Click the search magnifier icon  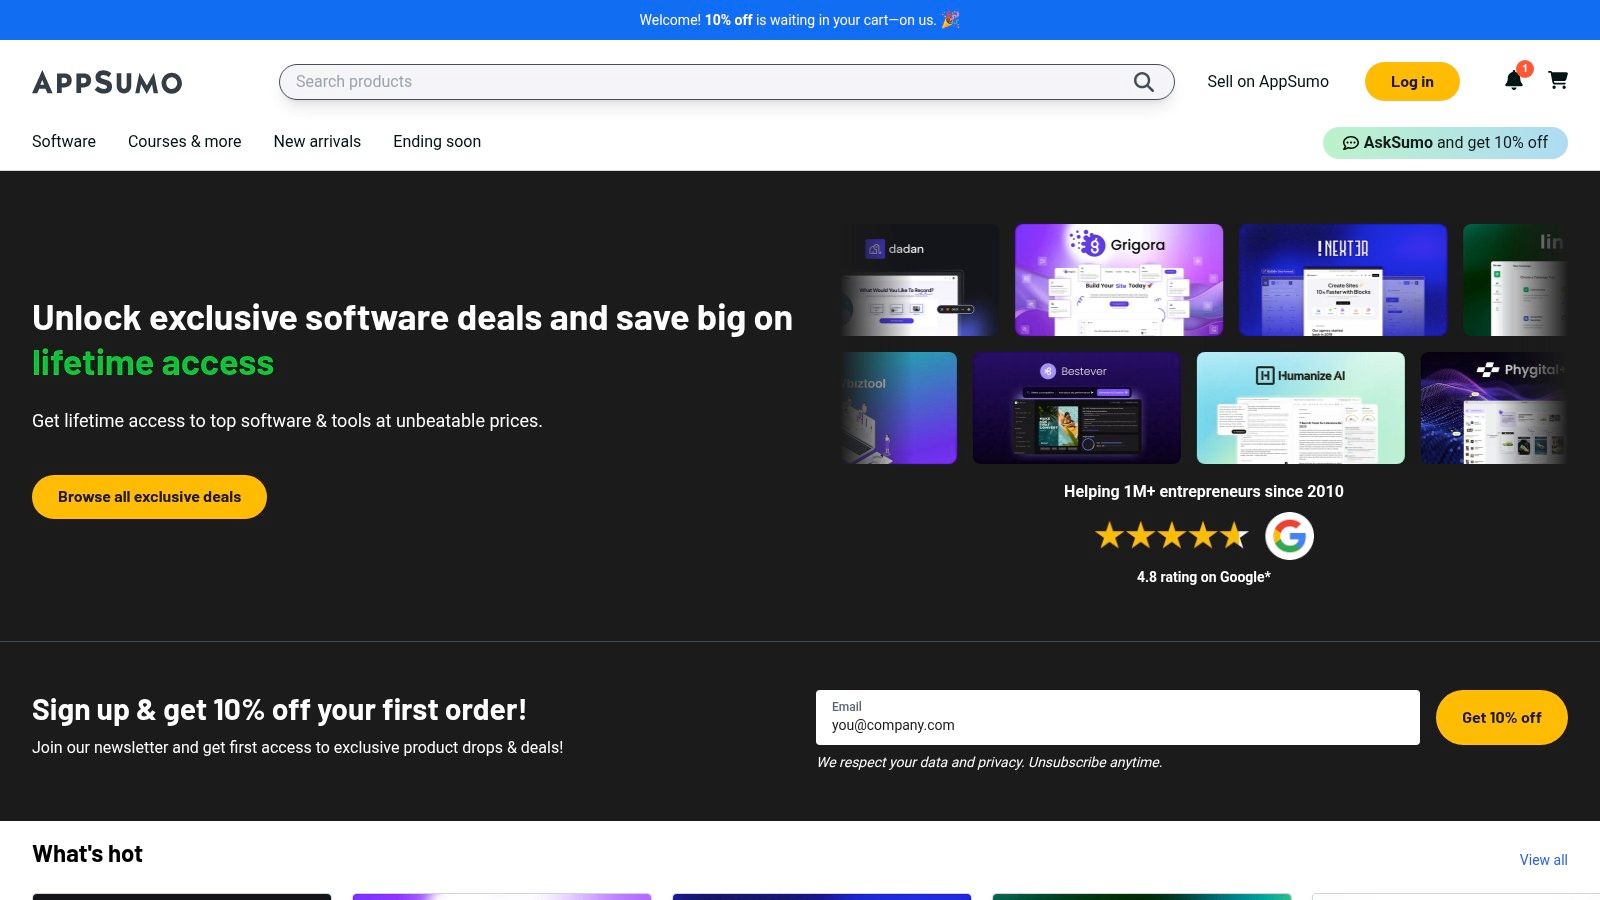[1143, 82]
